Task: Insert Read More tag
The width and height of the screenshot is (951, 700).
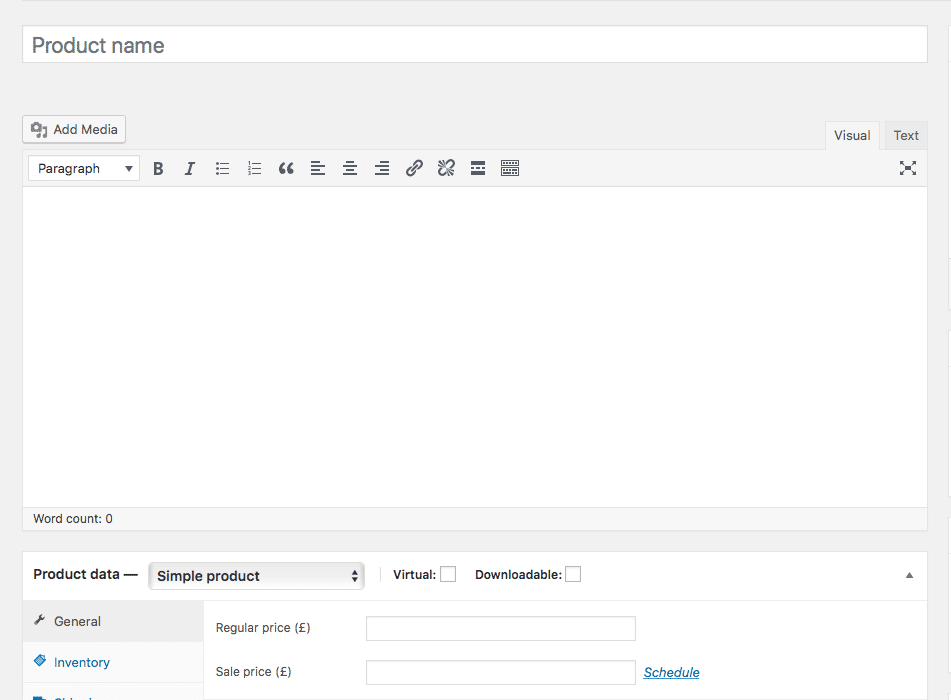Action: tap(478, 169)
